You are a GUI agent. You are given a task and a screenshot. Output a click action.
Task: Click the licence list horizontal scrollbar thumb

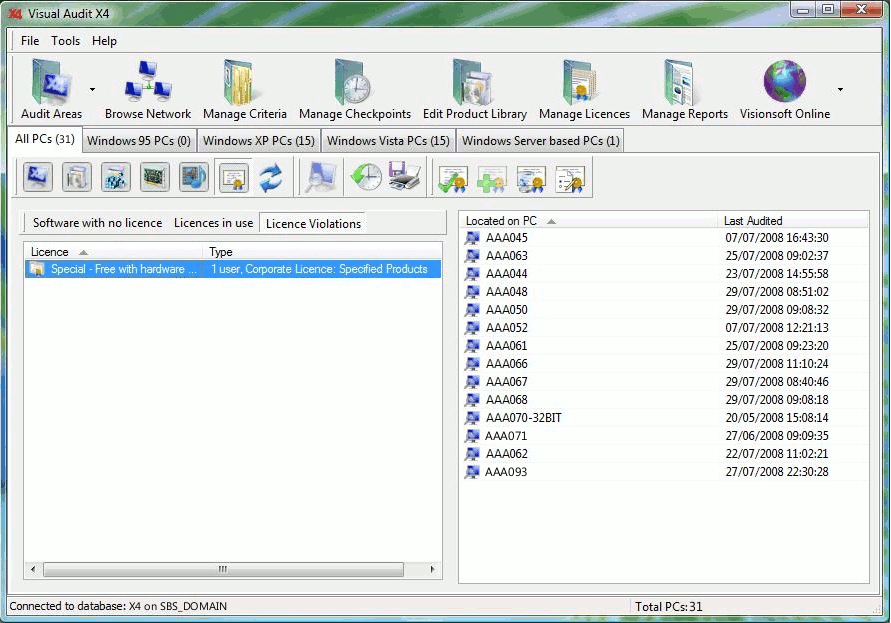tap(223, 569)
